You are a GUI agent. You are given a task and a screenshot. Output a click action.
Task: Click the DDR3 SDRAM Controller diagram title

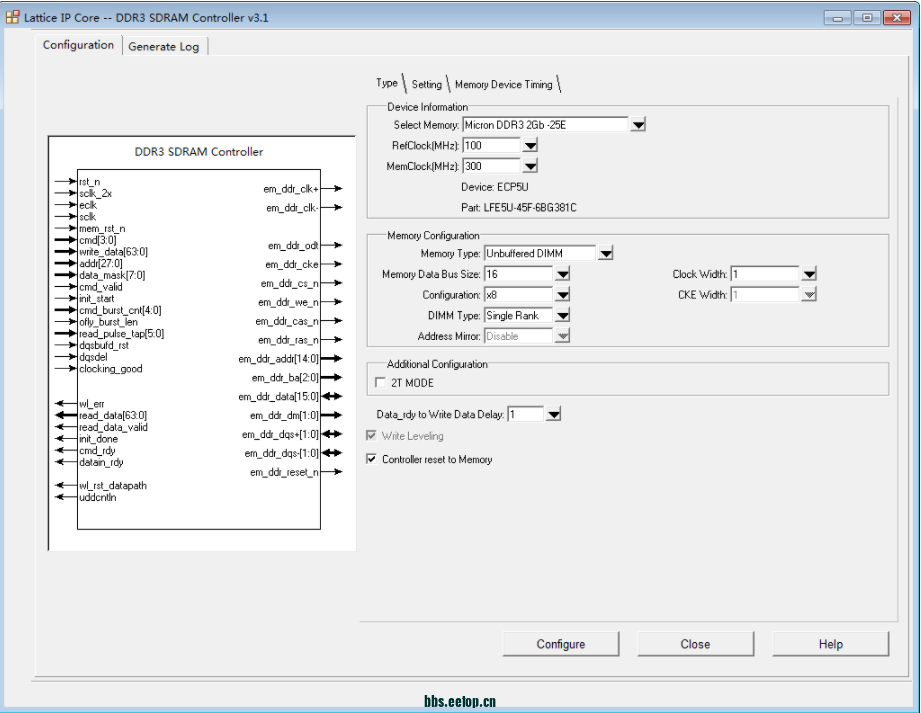[x=199, y=152]
